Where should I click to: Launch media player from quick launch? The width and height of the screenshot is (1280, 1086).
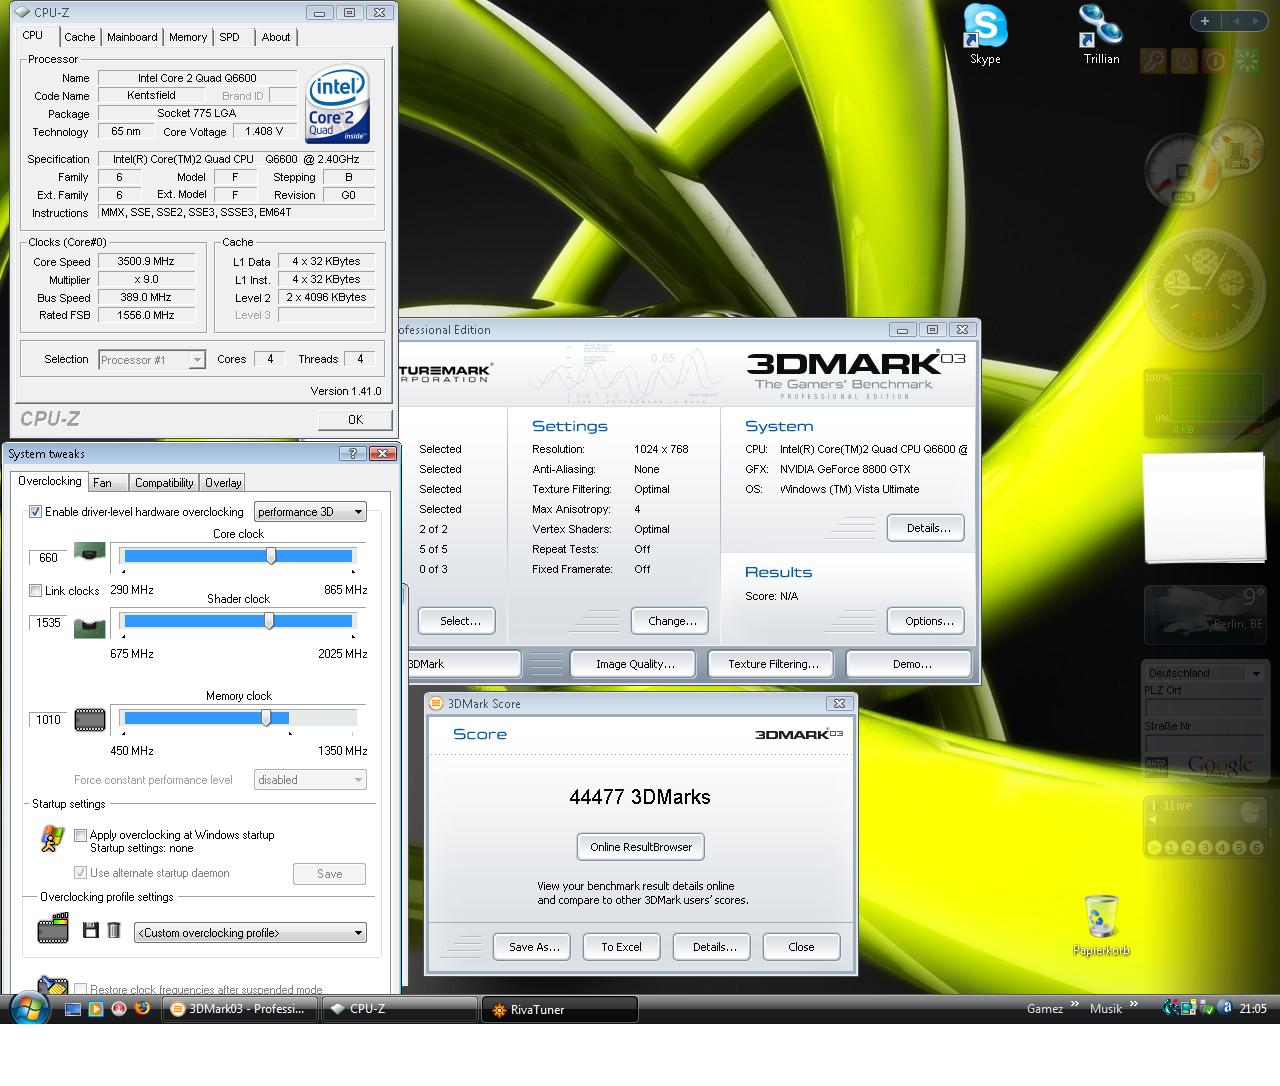96,1009
